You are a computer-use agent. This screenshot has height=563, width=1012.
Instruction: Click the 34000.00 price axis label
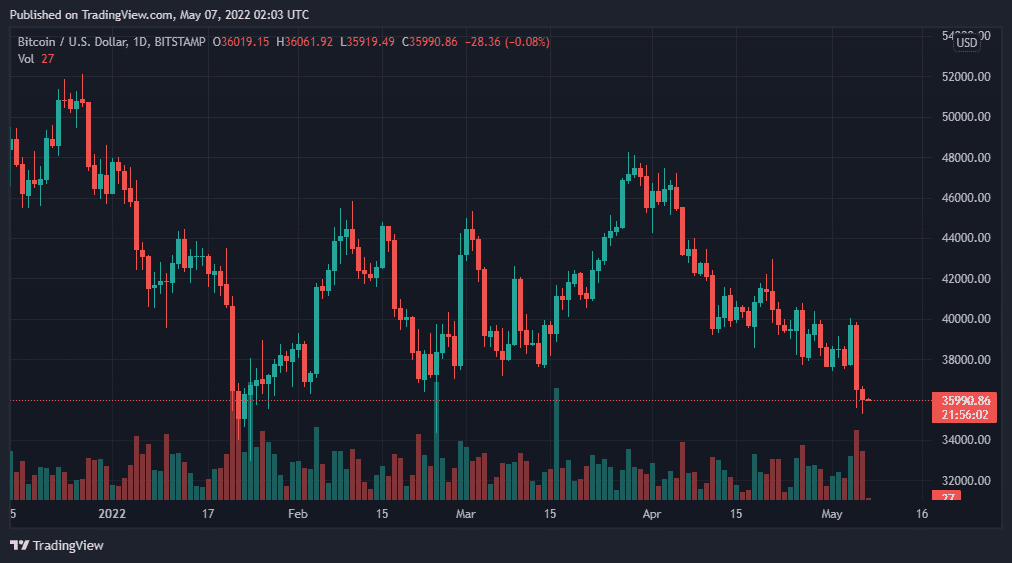click(x=966, y=440)
